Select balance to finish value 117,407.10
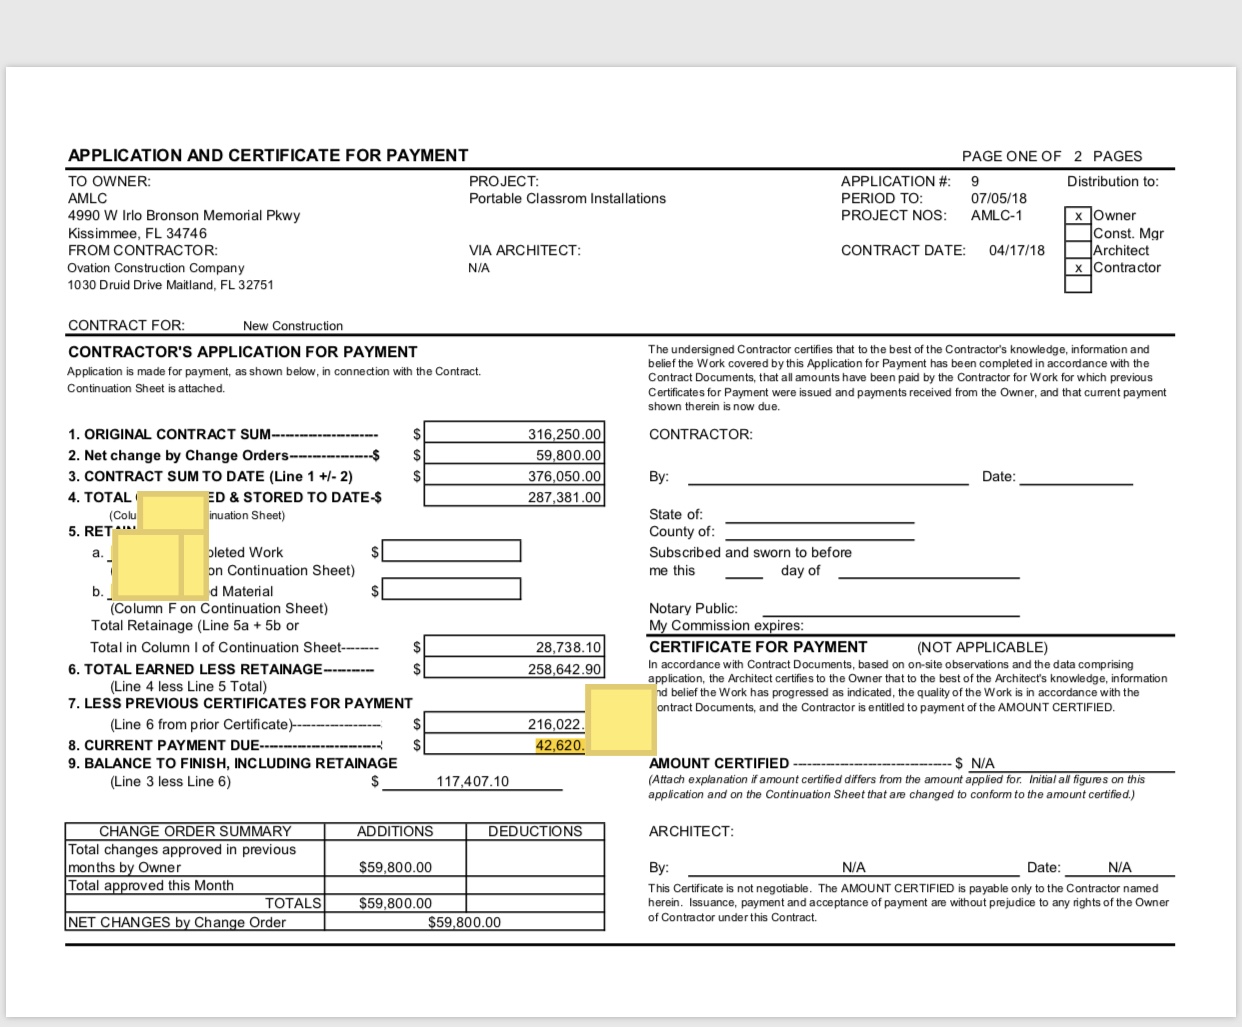 pyautogui.click(x=472, y=781)
